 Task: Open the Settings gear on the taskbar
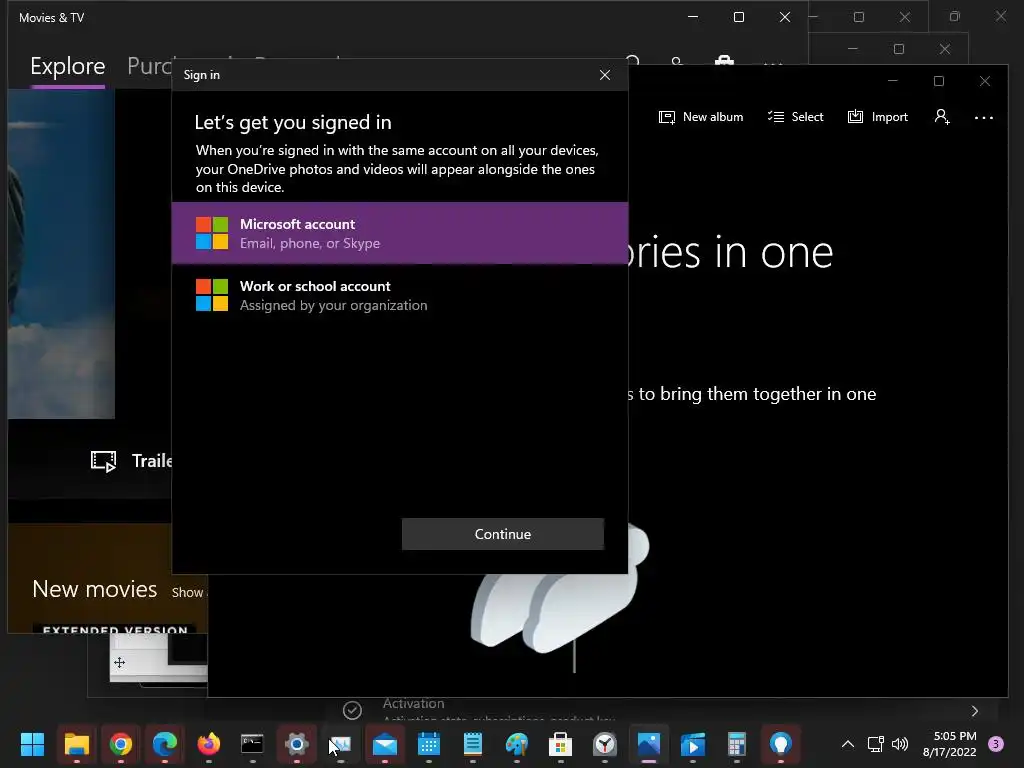point(296,744)
